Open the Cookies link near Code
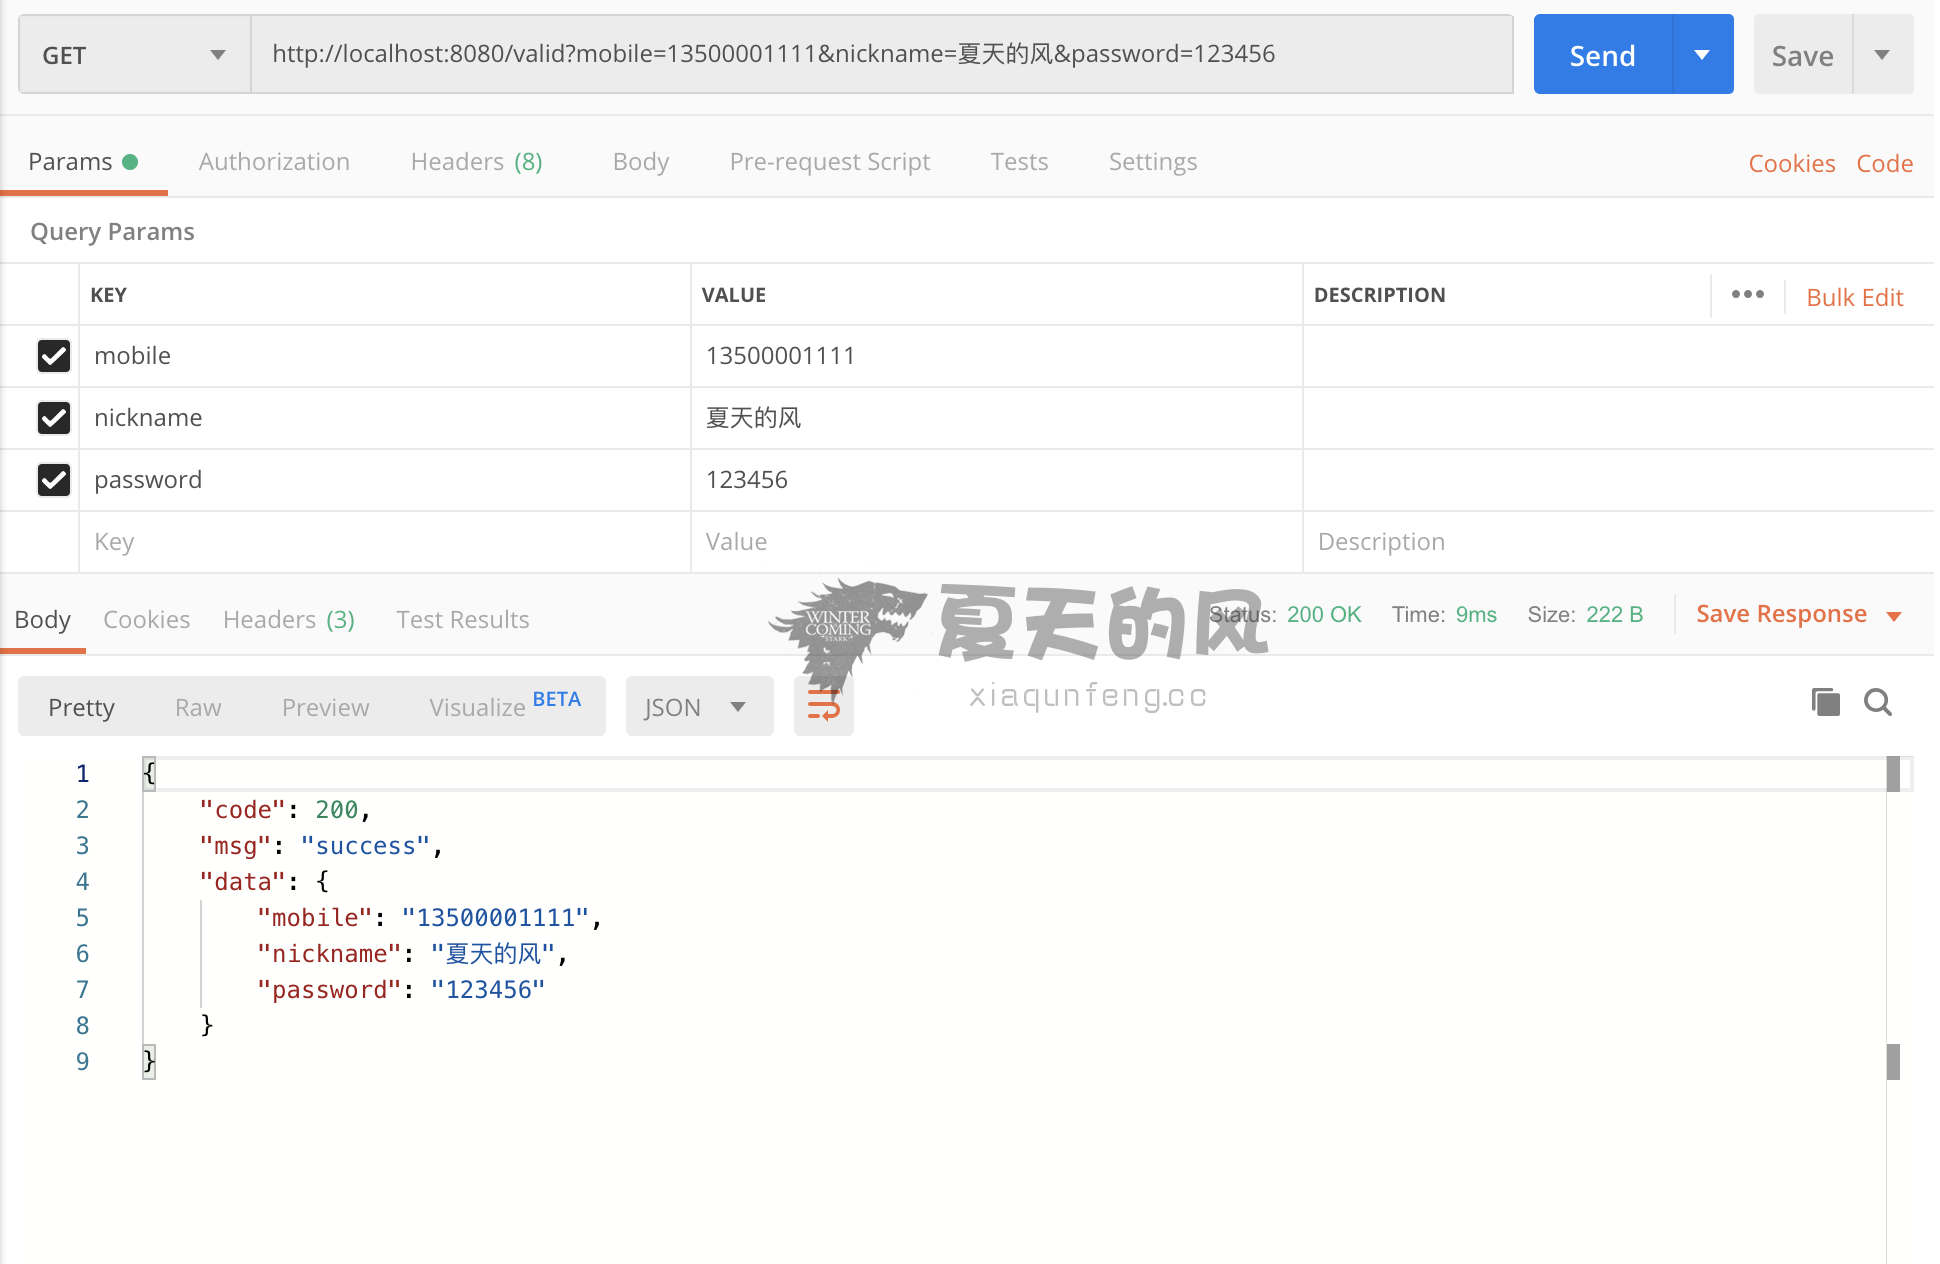 [1792, 163]
